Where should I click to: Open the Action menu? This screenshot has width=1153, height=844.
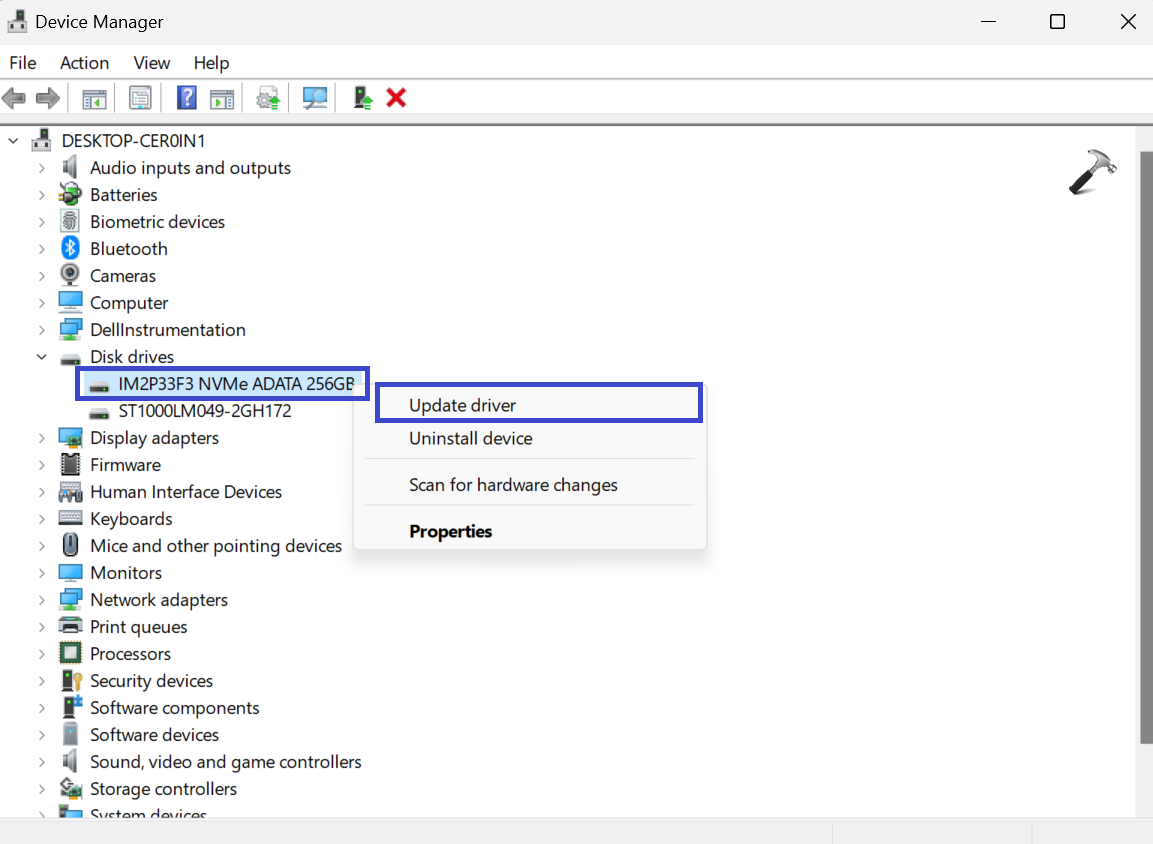tap(84, 63)
